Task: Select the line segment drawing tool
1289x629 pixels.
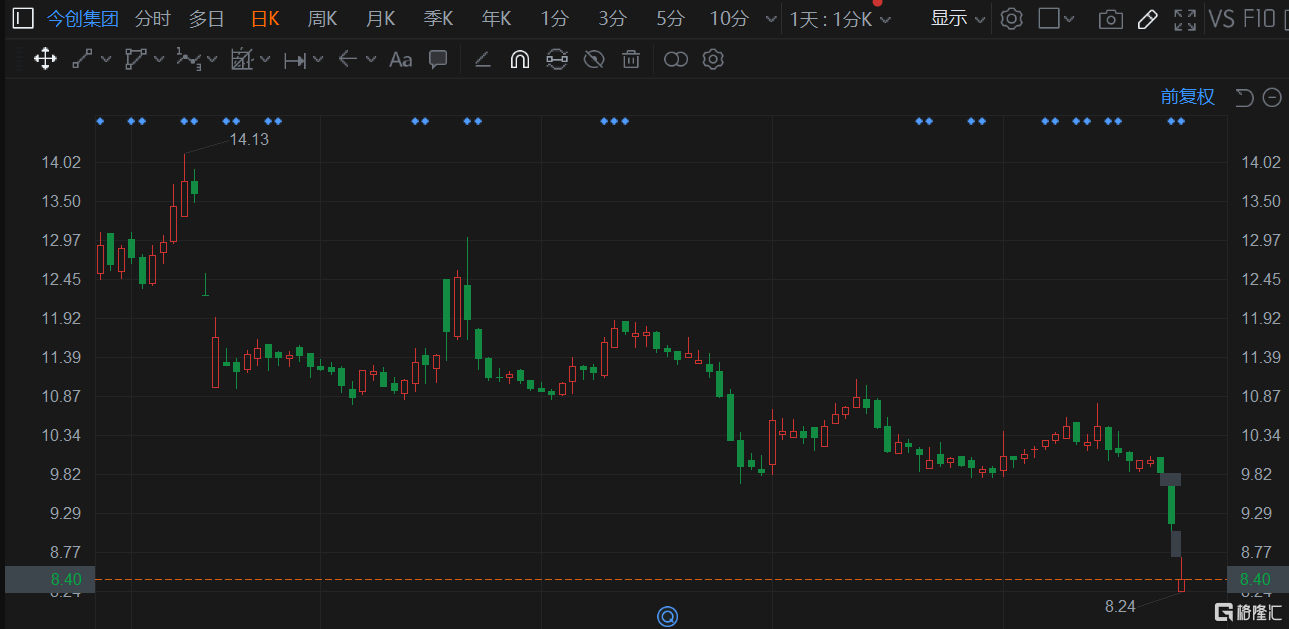Action: (x=82, y=59)
